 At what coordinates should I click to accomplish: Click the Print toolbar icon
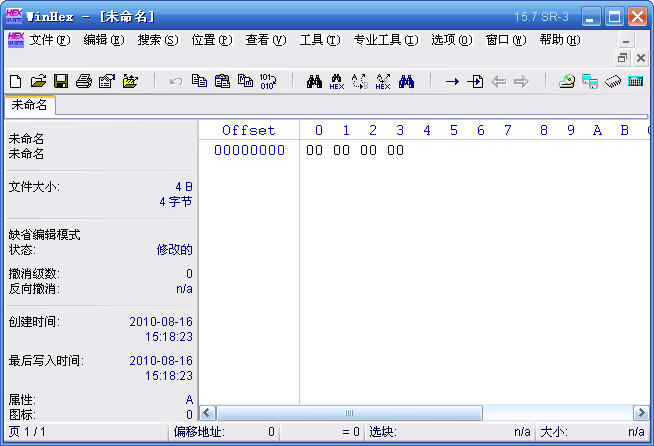pyautogui.click(x=84, y=82)
